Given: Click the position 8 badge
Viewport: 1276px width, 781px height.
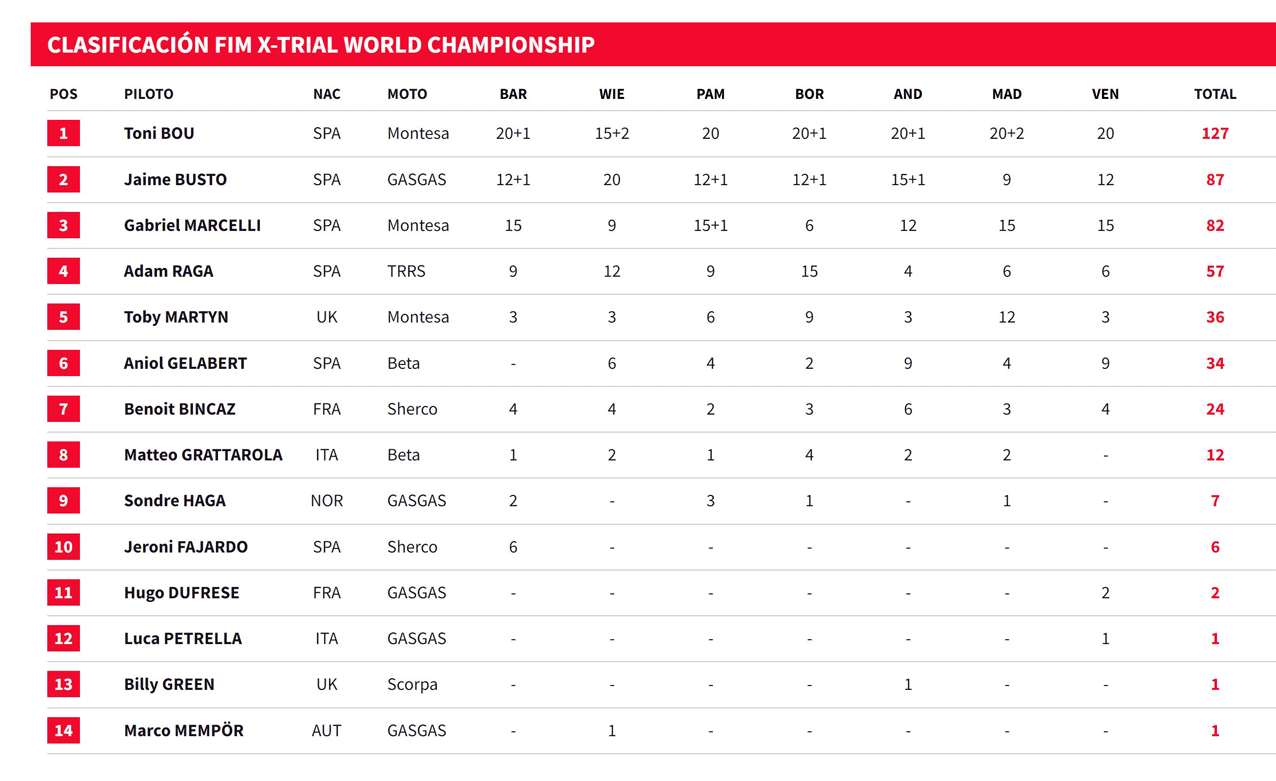Looking at the screenshot, I should 63,455.
